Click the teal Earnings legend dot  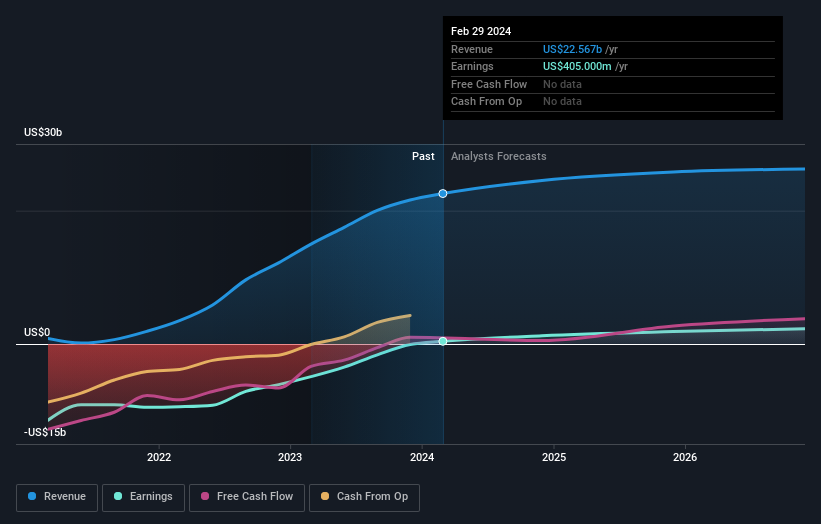[x=118, y=496]
